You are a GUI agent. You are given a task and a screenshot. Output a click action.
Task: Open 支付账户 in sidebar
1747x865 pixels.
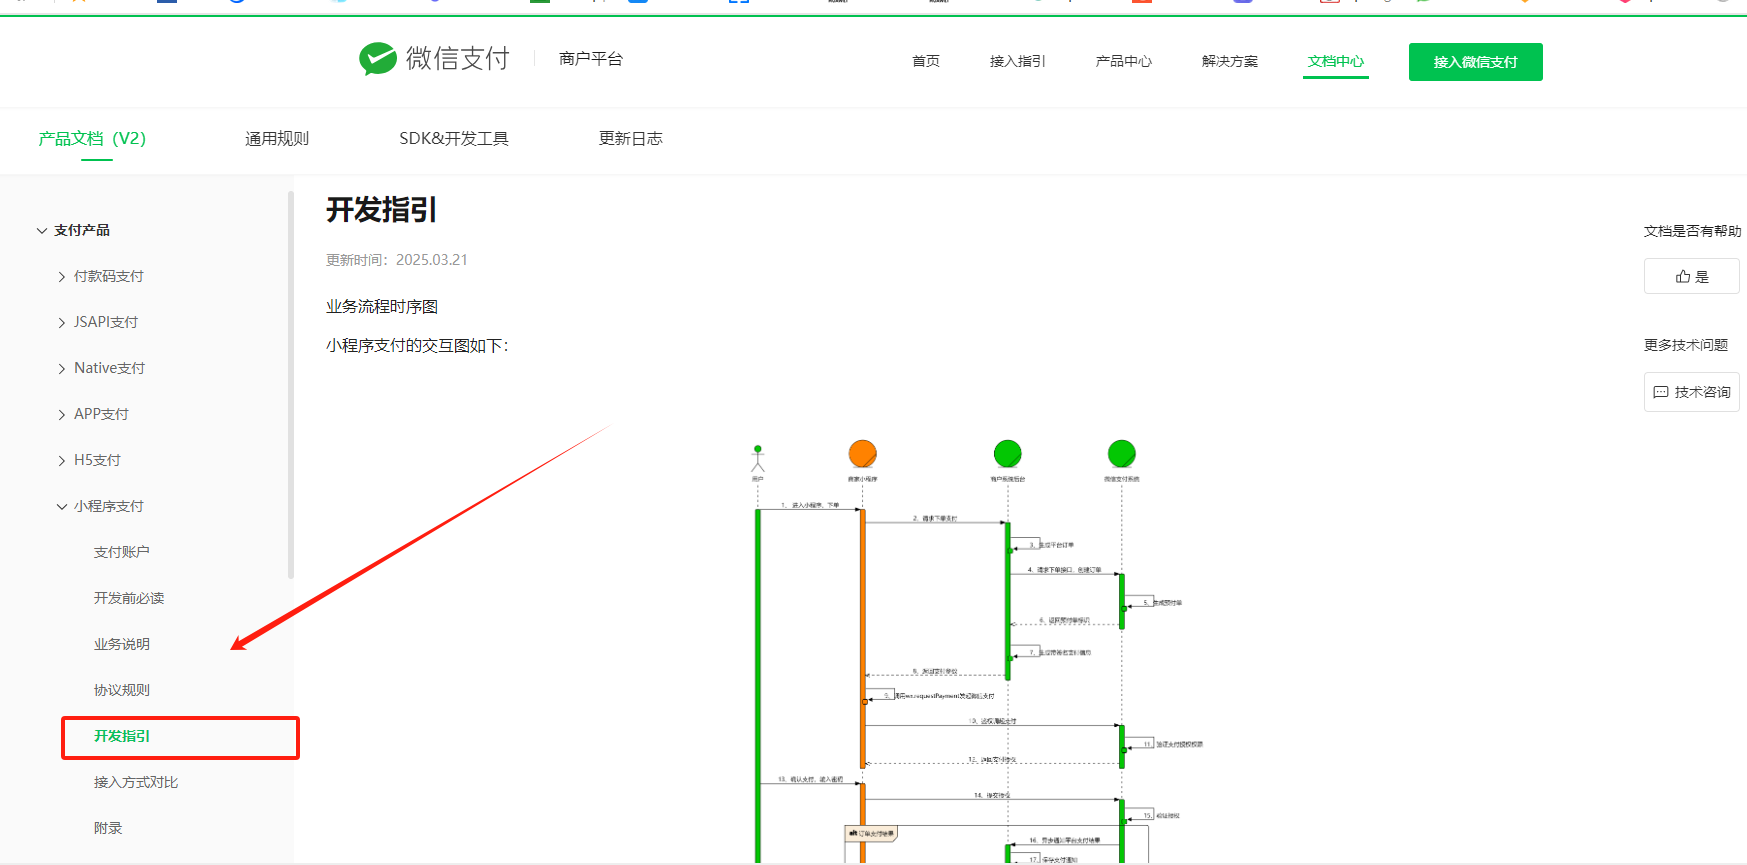[121, 552]
